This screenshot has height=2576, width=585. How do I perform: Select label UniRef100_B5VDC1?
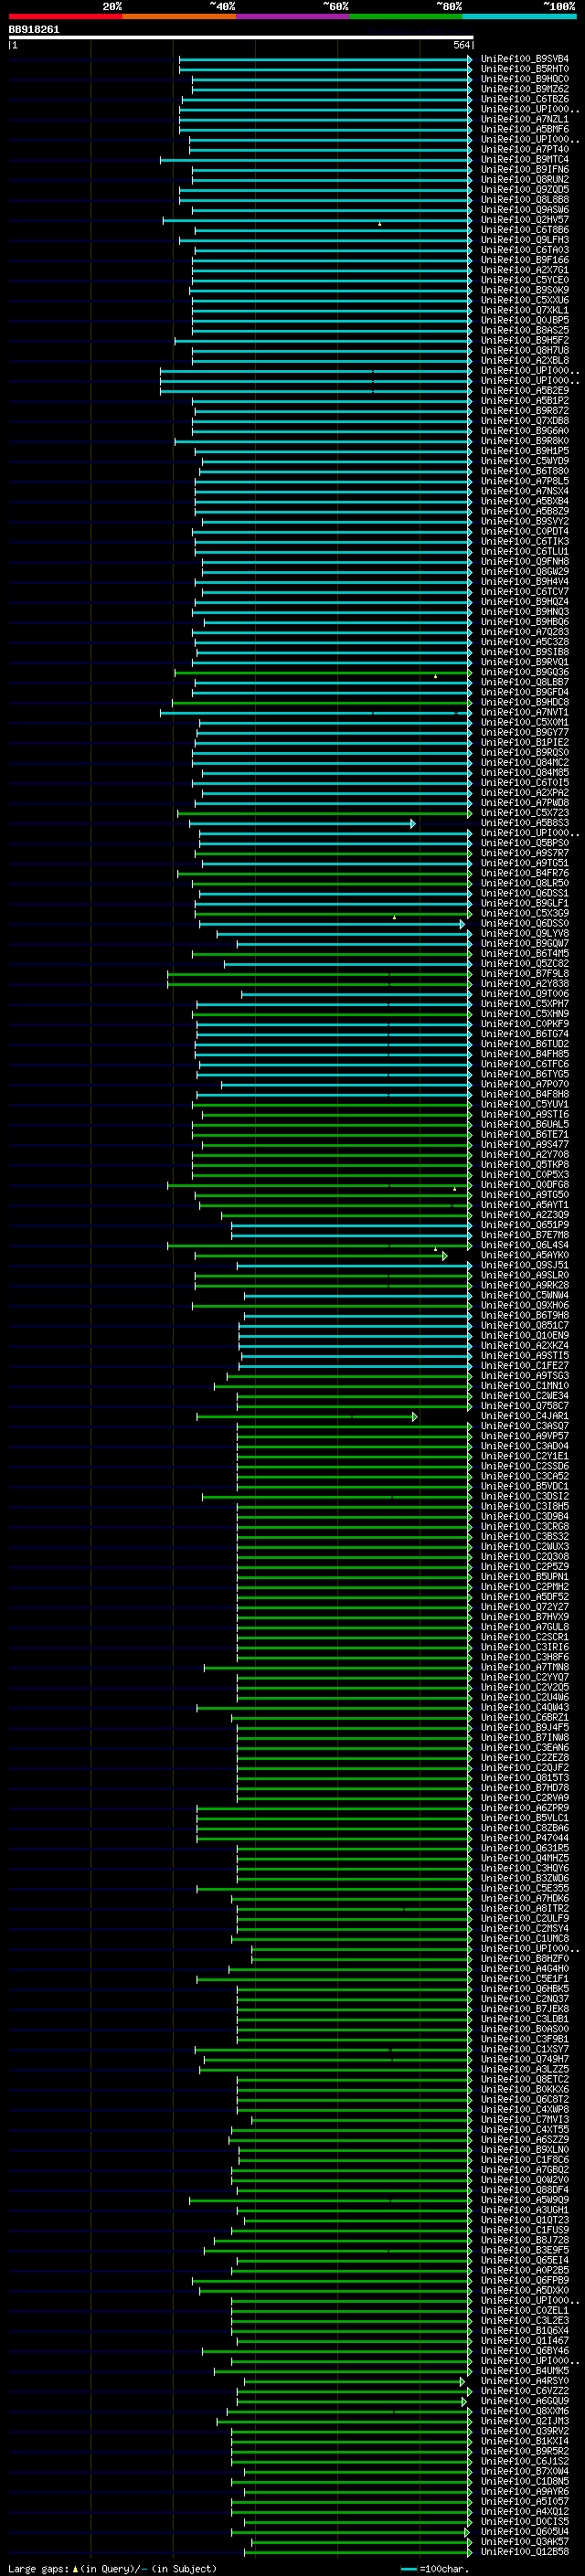point(525,1486)
